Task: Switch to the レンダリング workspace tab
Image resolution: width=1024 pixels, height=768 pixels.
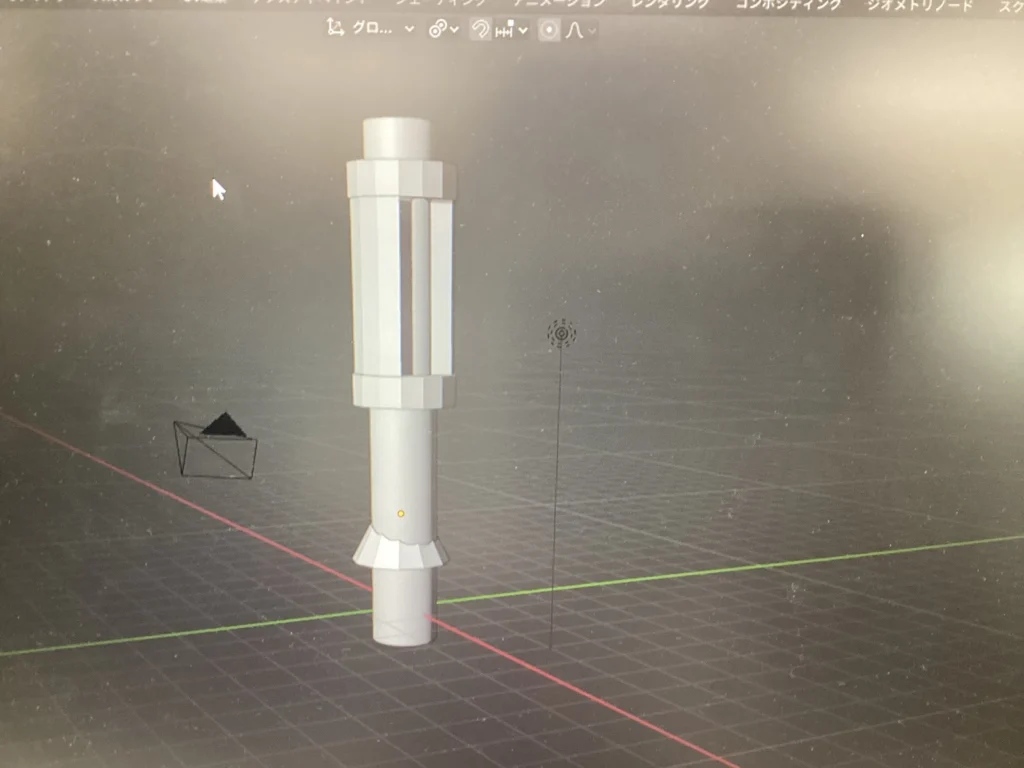Action: pyautogui.click(x=669, y=4)
